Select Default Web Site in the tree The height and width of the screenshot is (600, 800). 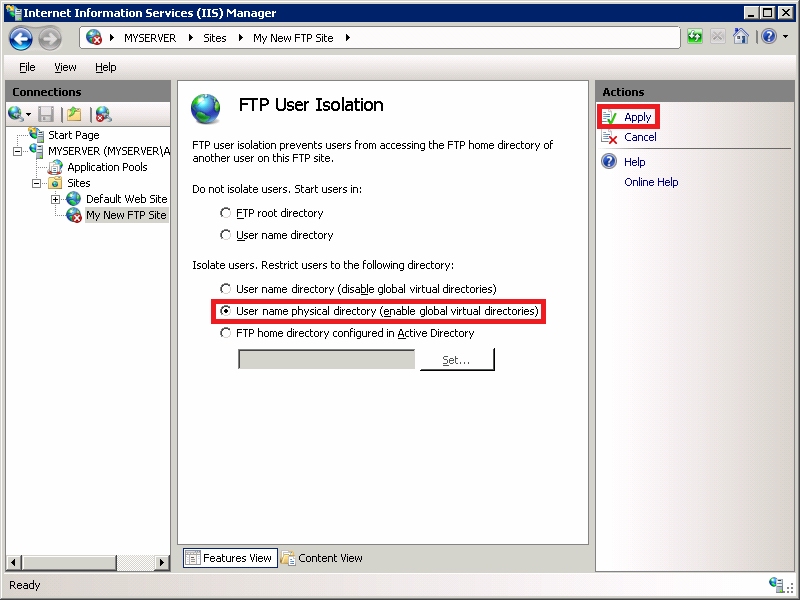pyautogui.click(x=127, y=199)
